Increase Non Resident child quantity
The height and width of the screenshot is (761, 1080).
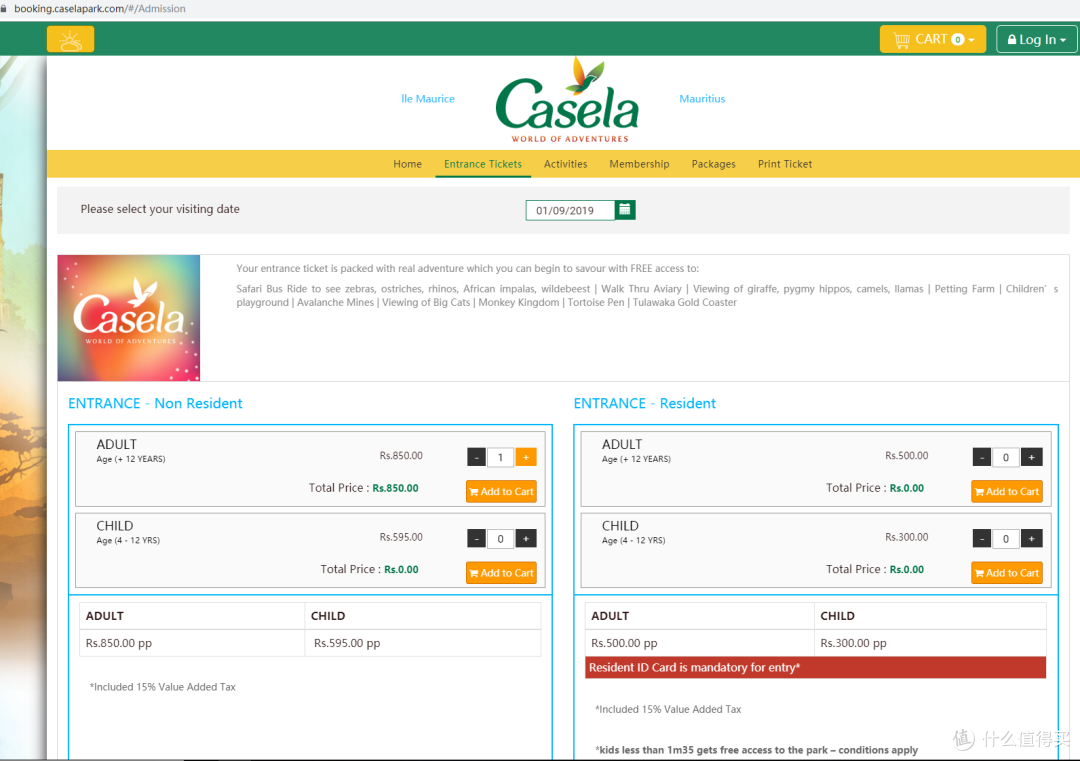click(x=526, y=539)
